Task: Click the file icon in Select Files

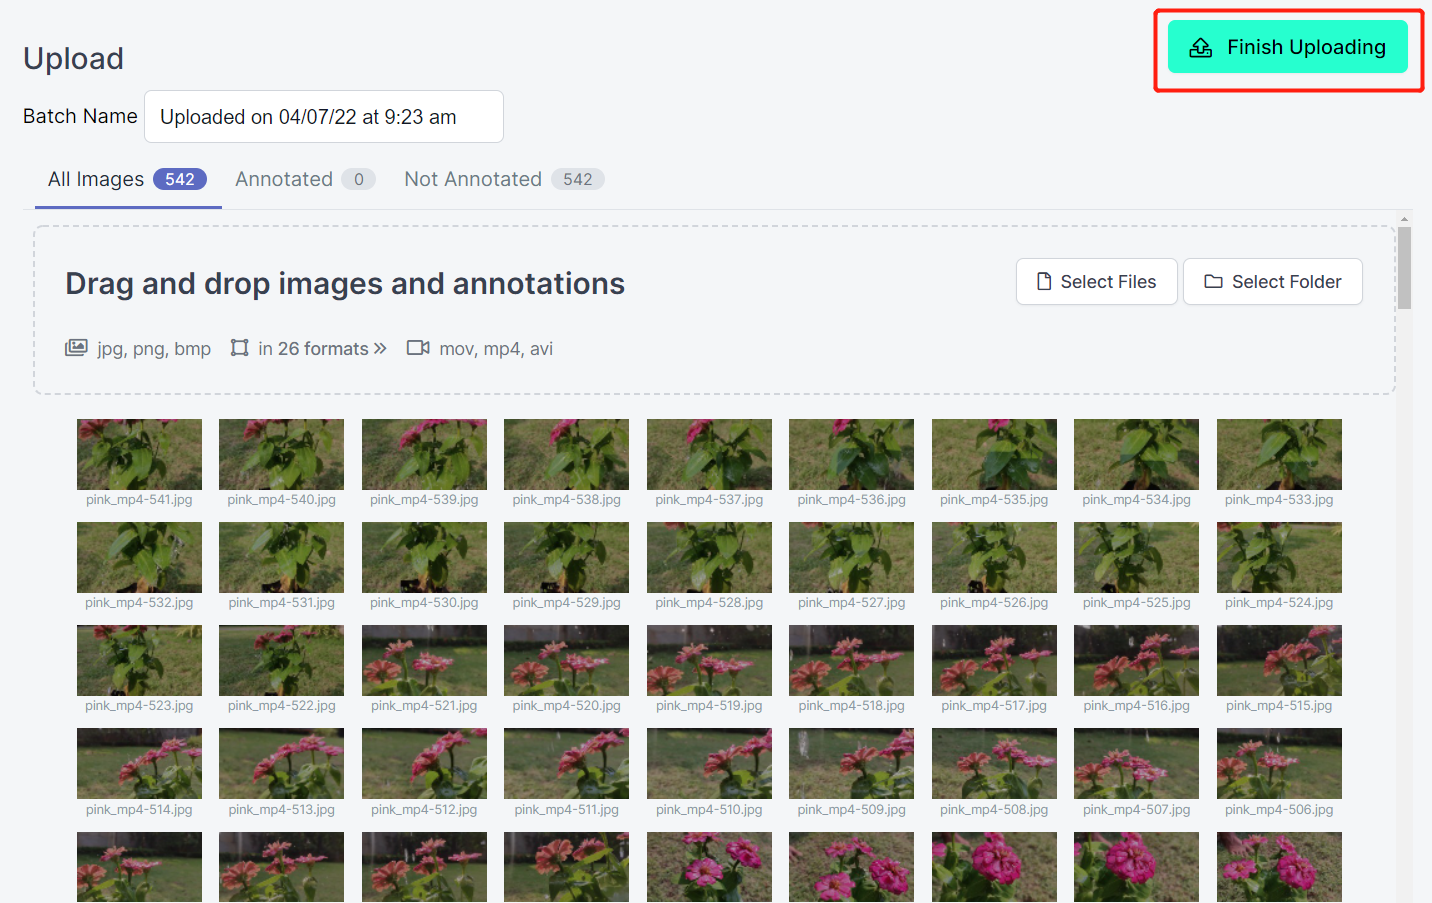Action: (1044, 282)
